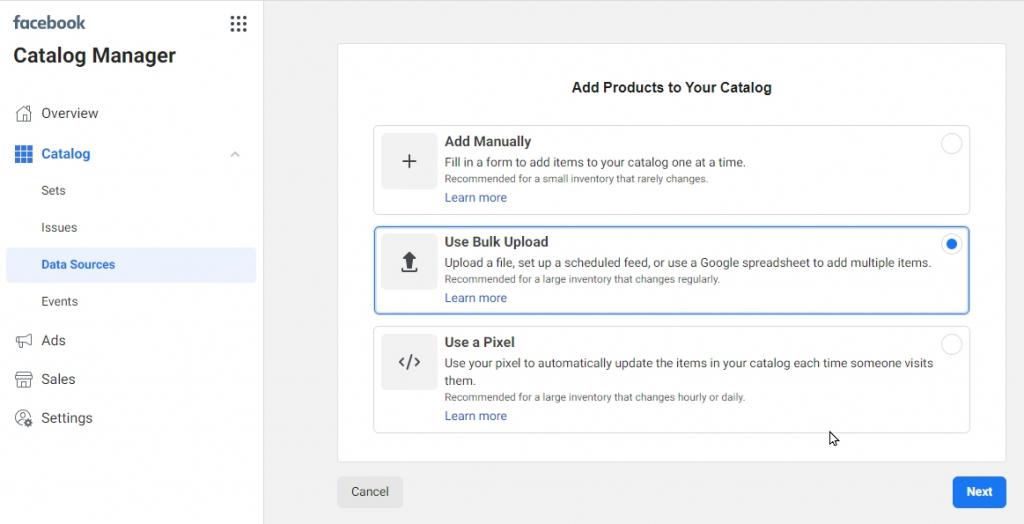Click the Use Bulk Upload heading
Viewport: 1024px width, 524px height.
coord(496,242)
